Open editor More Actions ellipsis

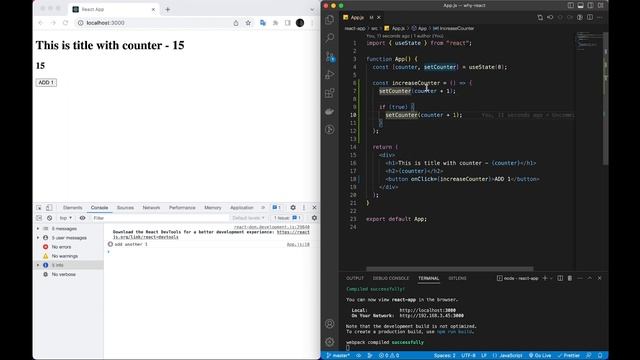pos(600,18)
